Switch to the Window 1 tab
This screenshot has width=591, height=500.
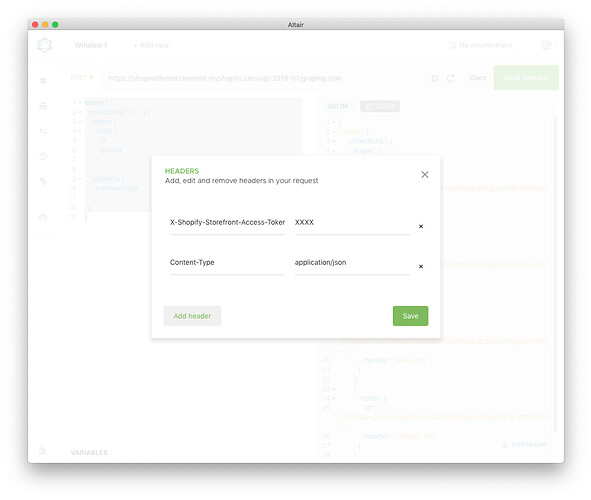pos(91,45)
